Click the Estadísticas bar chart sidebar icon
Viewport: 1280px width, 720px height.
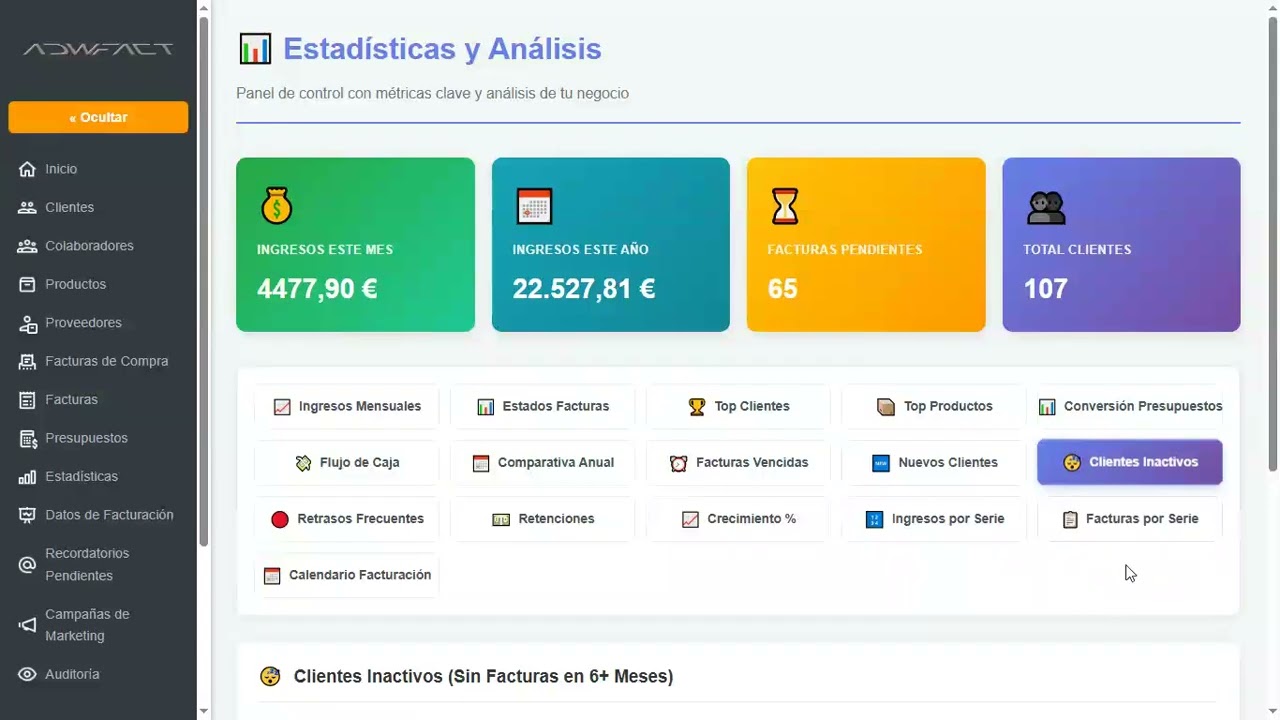point(27,477)
